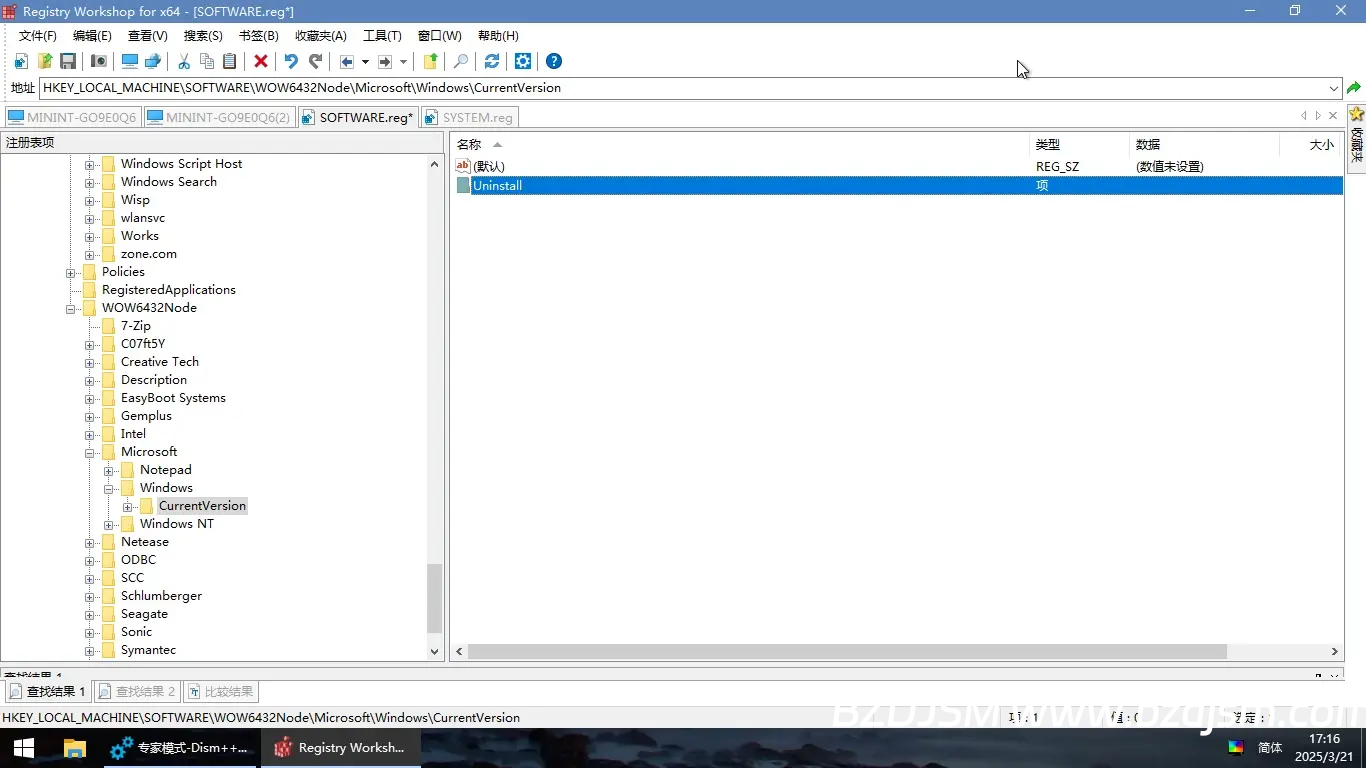Screen dimensions: 1366x768
Task: Click the redo arrow icon
Action: (x=315, y=62)
